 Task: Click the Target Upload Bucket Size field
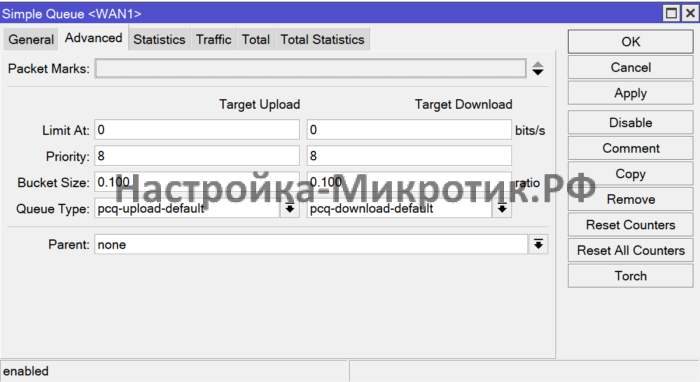coord(197,182)
